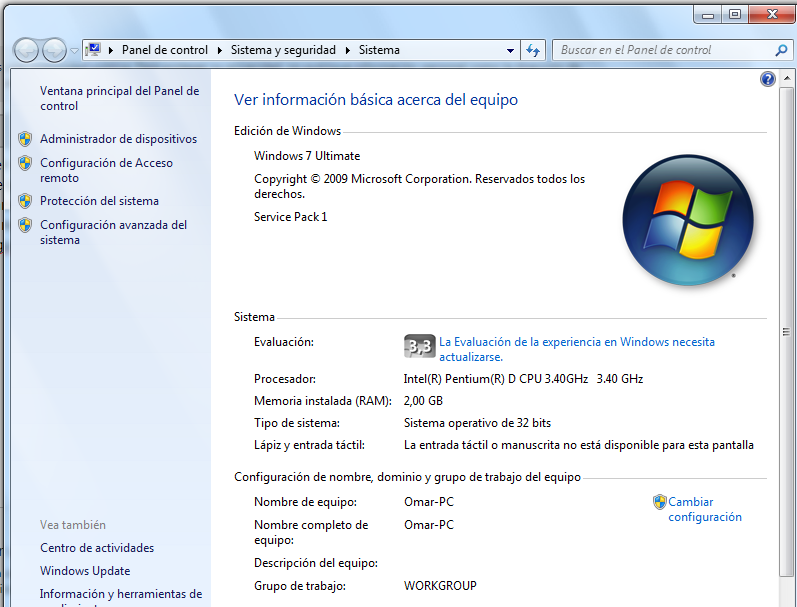Click the shield icon beside Protección del sistema
Viewport: 797px width, 607px height.
click(x=25, y=201)
